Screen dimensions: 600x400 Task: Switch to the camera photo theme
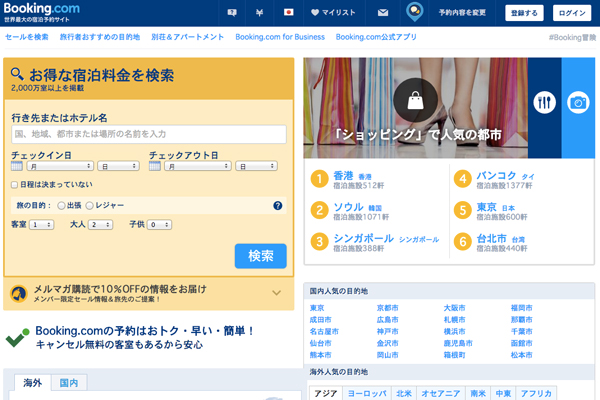click(x=578, y=102)
